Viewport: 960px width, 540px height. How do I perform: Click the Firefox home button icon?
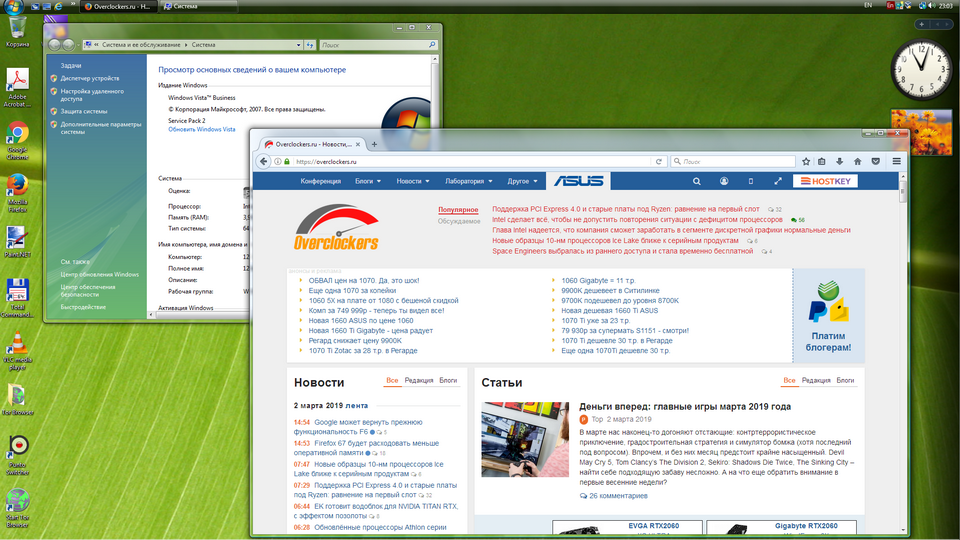[857, 161]
